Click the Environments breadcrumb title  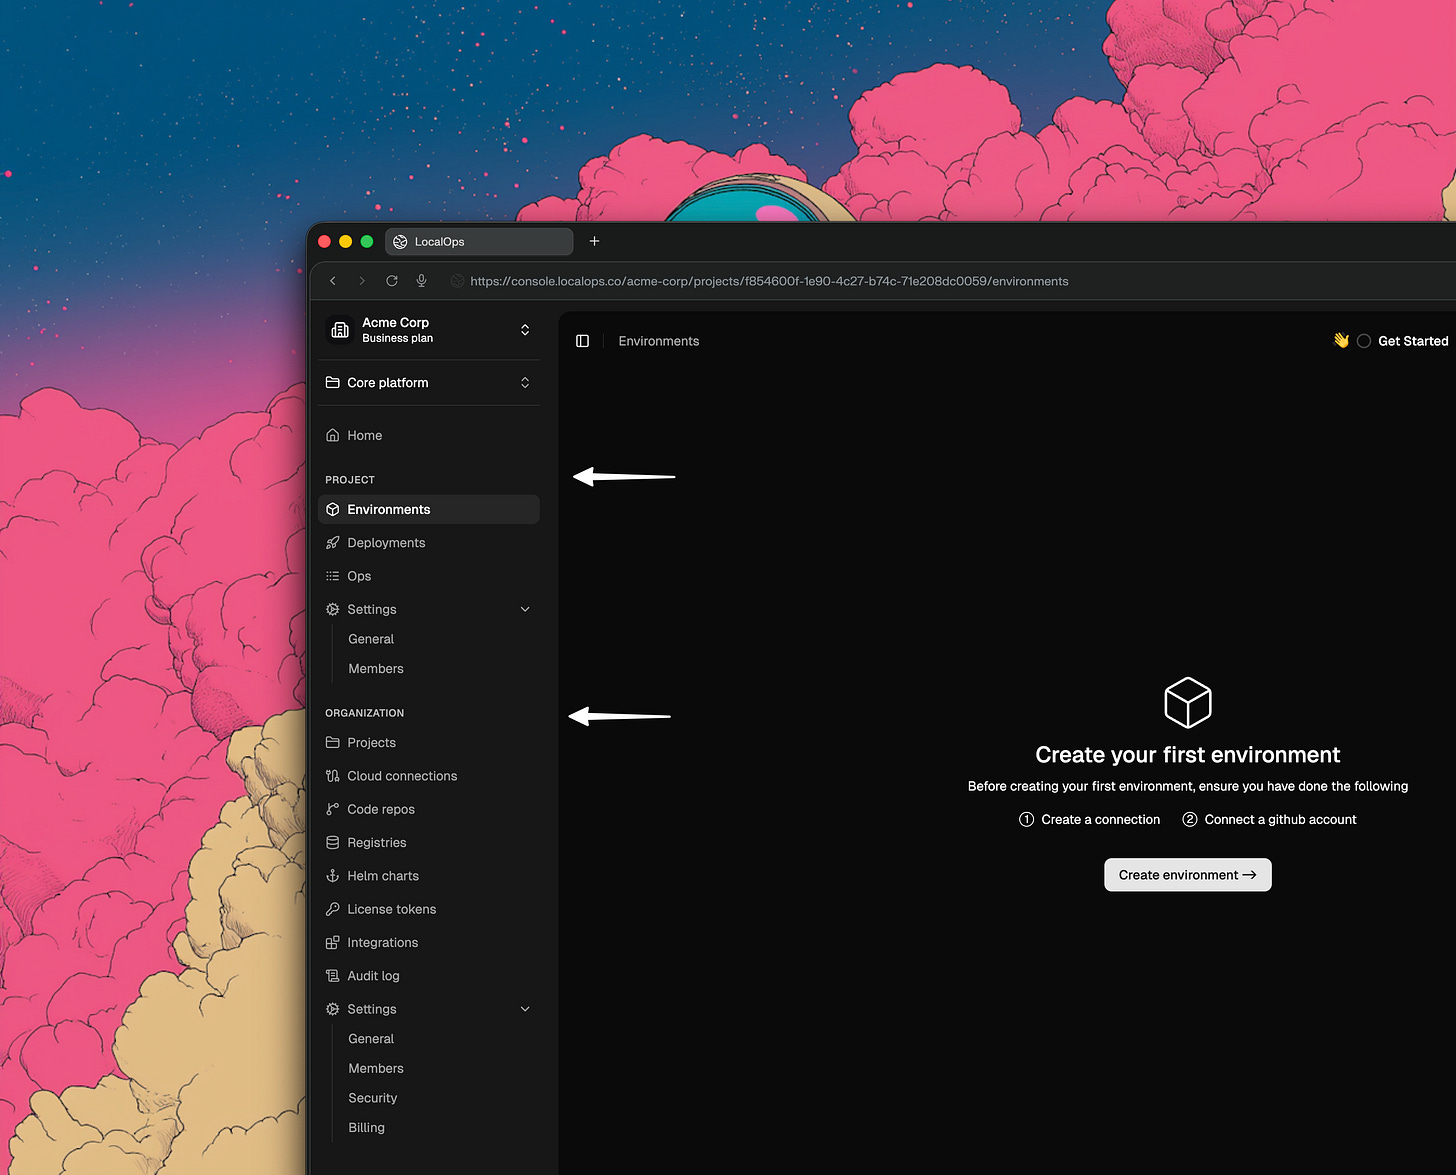(x=659, y=341)
